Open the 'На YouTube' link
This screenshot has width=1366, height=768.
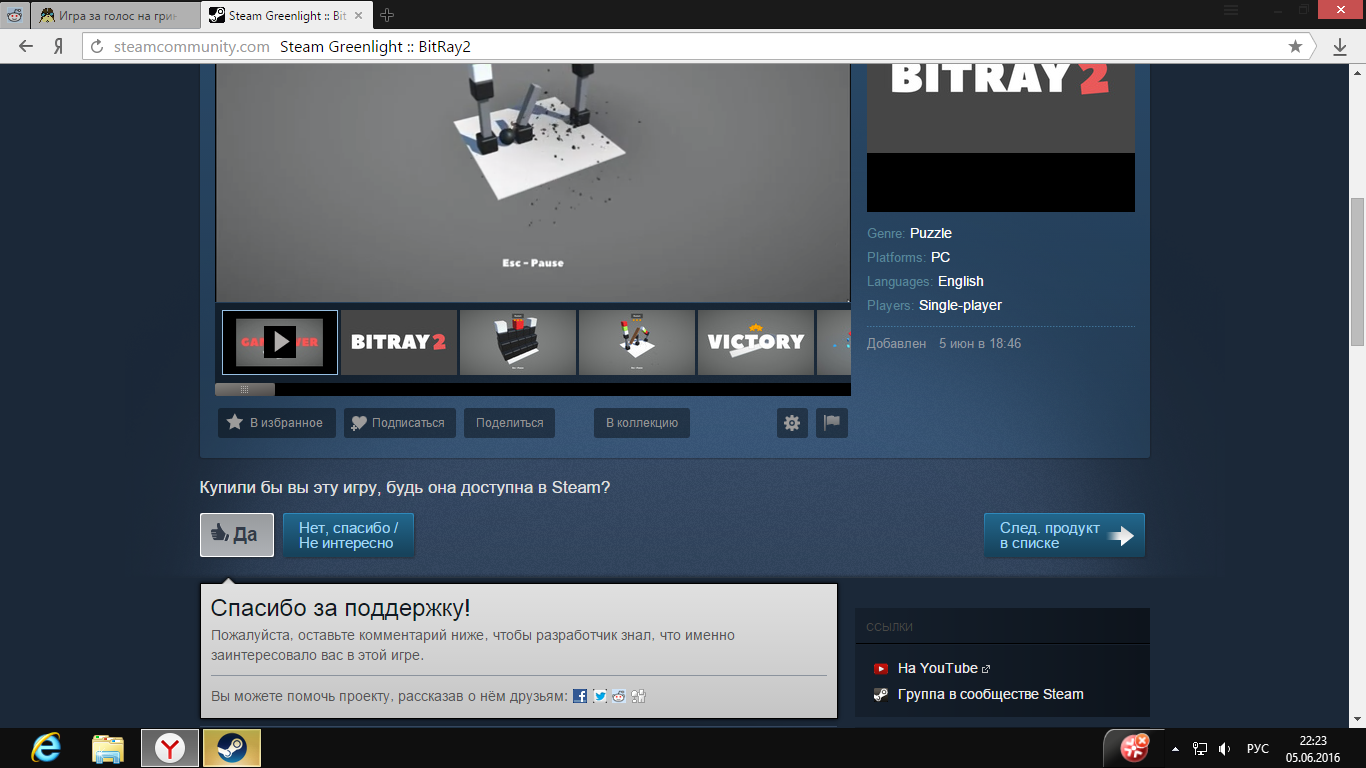pyautogui.click(x=937, y=668)
